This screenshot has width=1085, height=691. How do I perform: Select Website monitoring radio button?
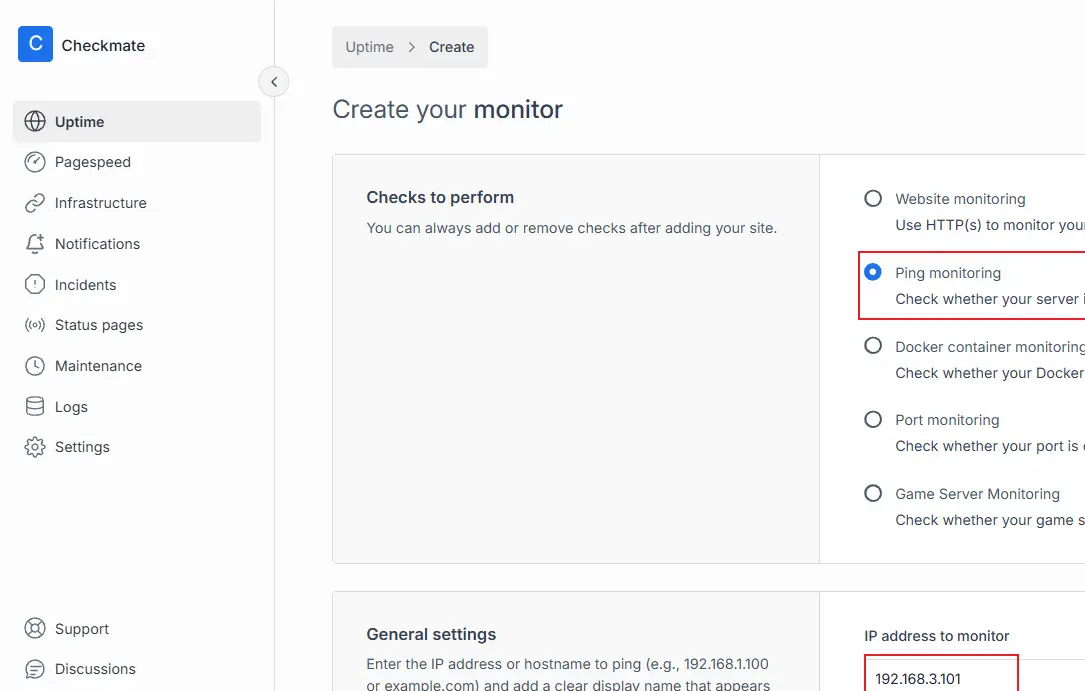[873, 199]
